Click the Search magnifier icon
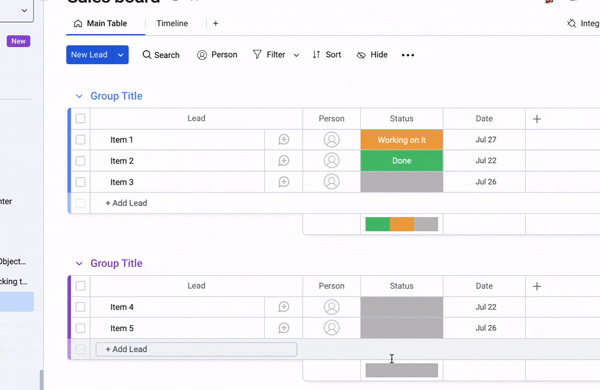 click(x=147, y=55)
